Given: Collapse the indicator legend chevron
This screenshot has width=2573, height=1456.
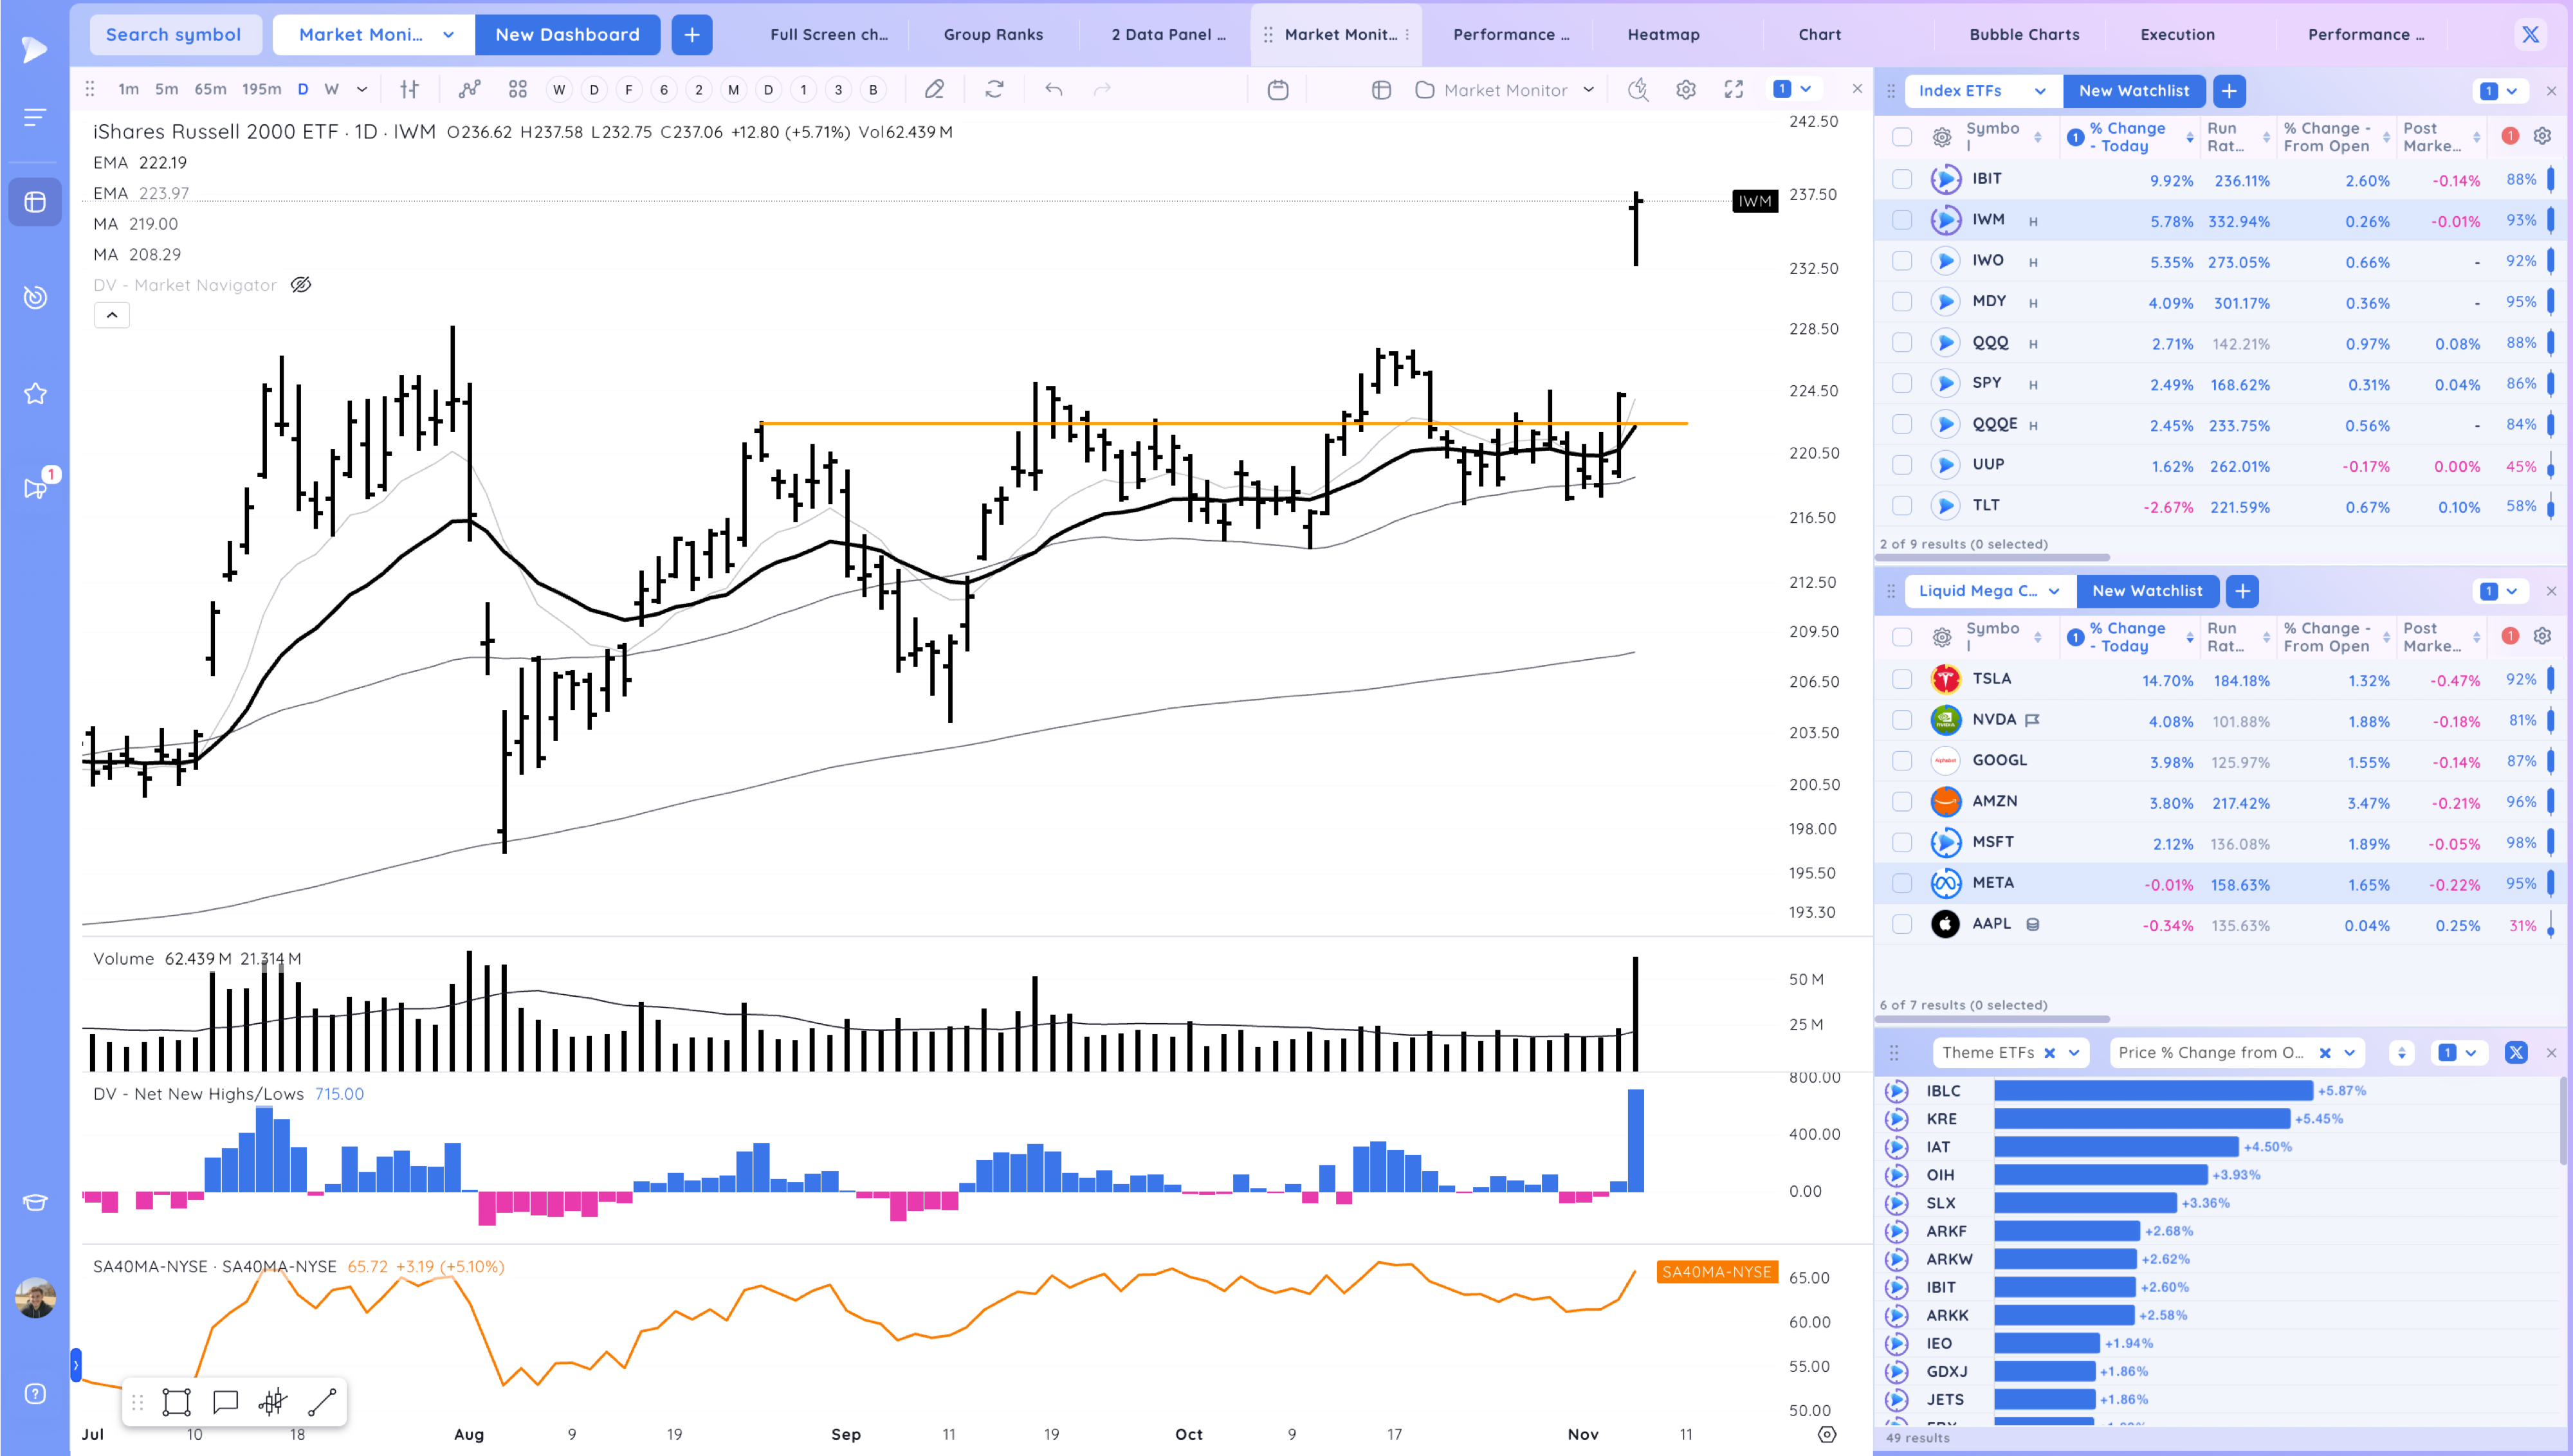Looking at the screenshot, I should (x=112, y=316).
